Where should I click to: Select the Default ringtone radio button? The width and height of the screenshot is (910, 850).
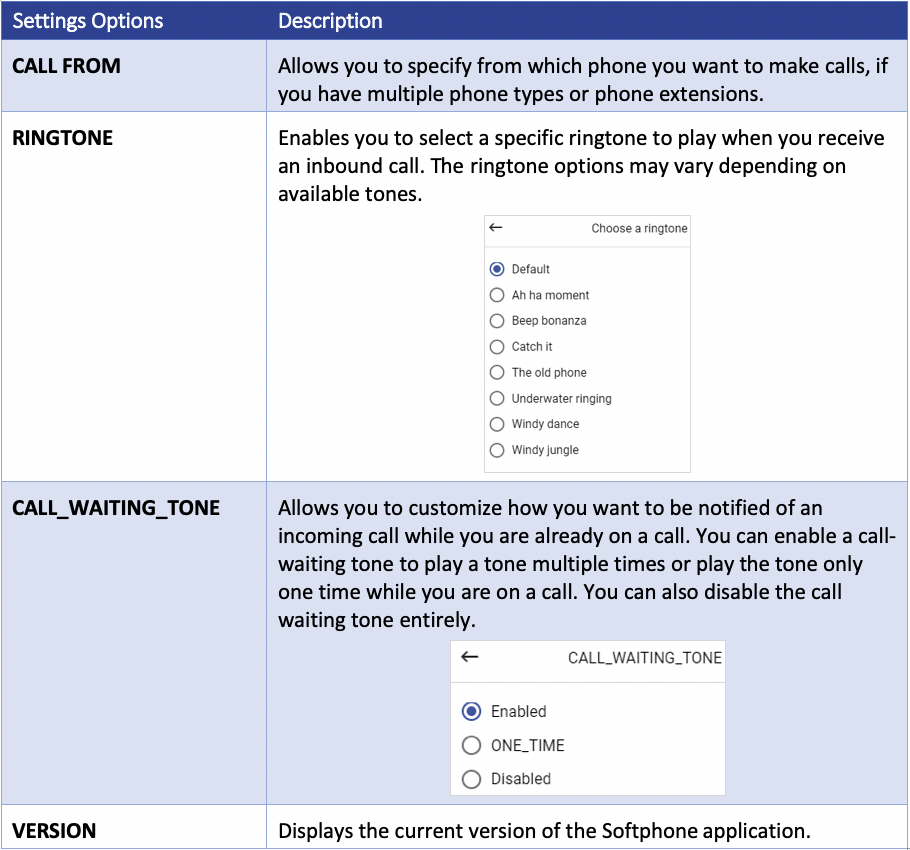(497, 269)
